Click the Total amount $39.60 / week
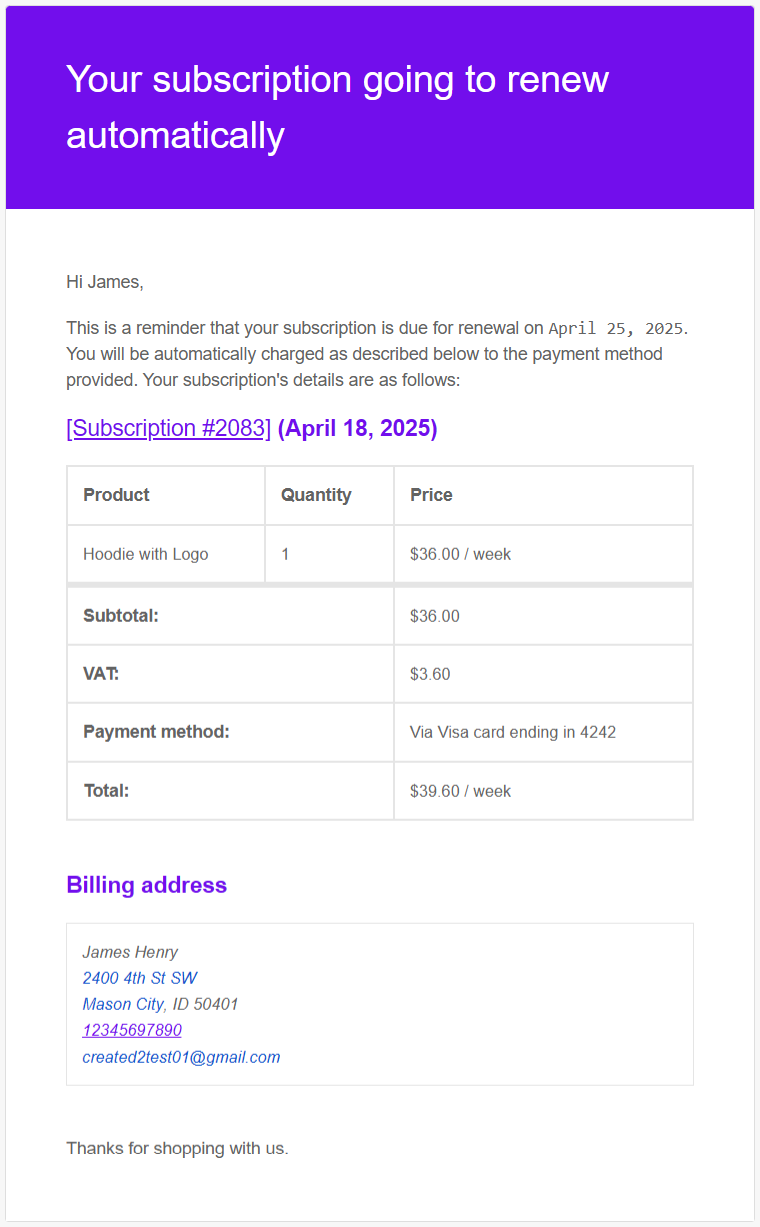This screenshot has width=760, height=1227. point(460,791)
